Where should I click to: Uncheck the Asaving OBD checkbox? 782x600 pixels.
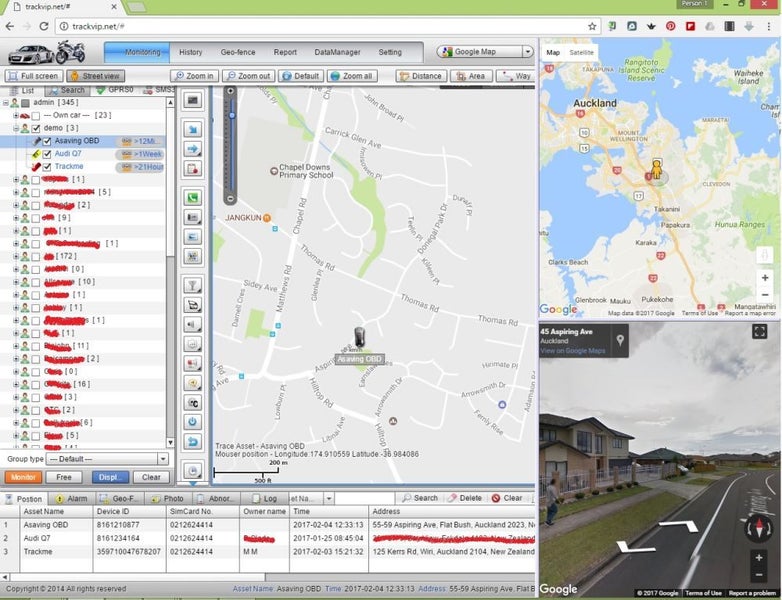coord(46,141)
